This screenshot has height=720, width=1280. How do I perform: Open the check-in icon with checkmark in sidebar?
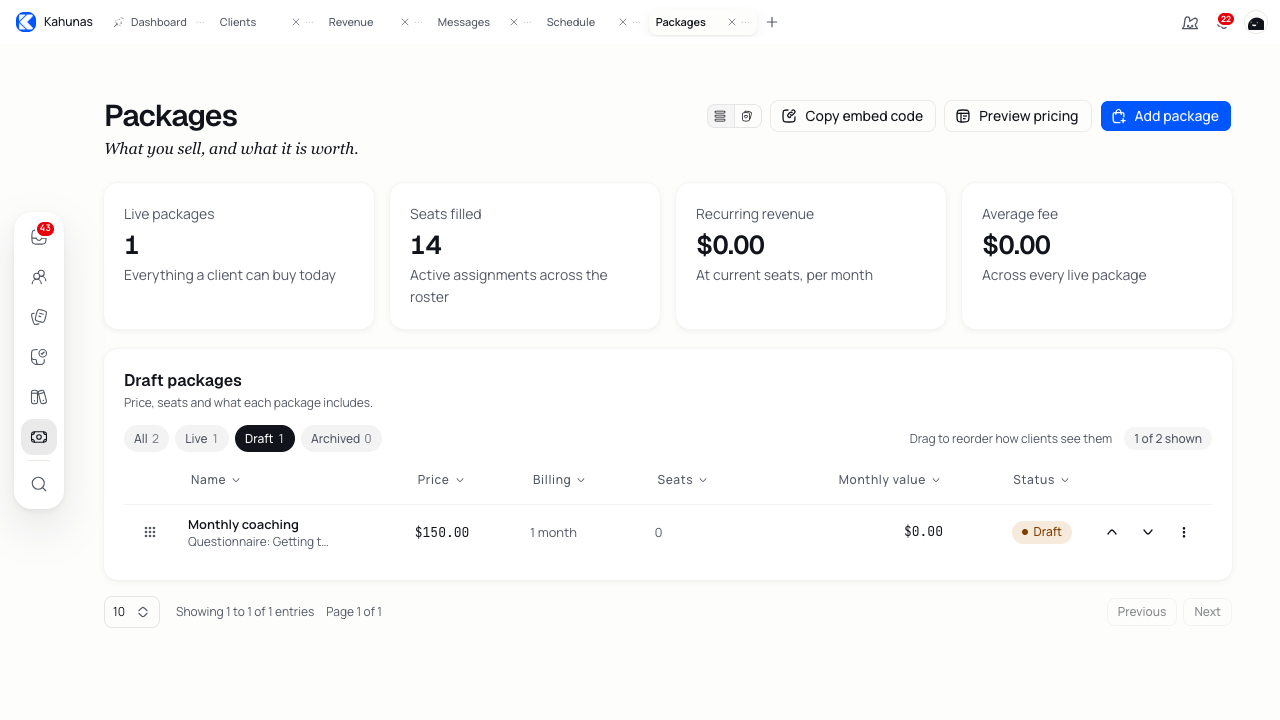tap(39, 357)
